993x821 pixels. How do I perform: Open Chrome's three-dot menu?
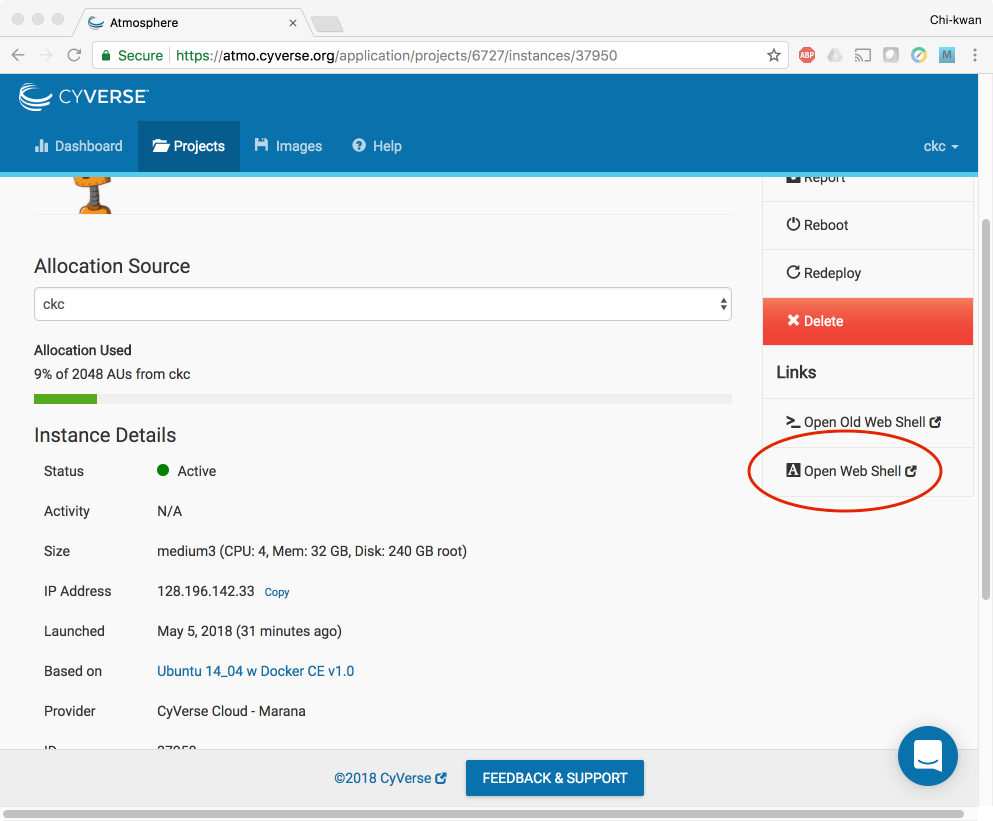tap(975, 55)
